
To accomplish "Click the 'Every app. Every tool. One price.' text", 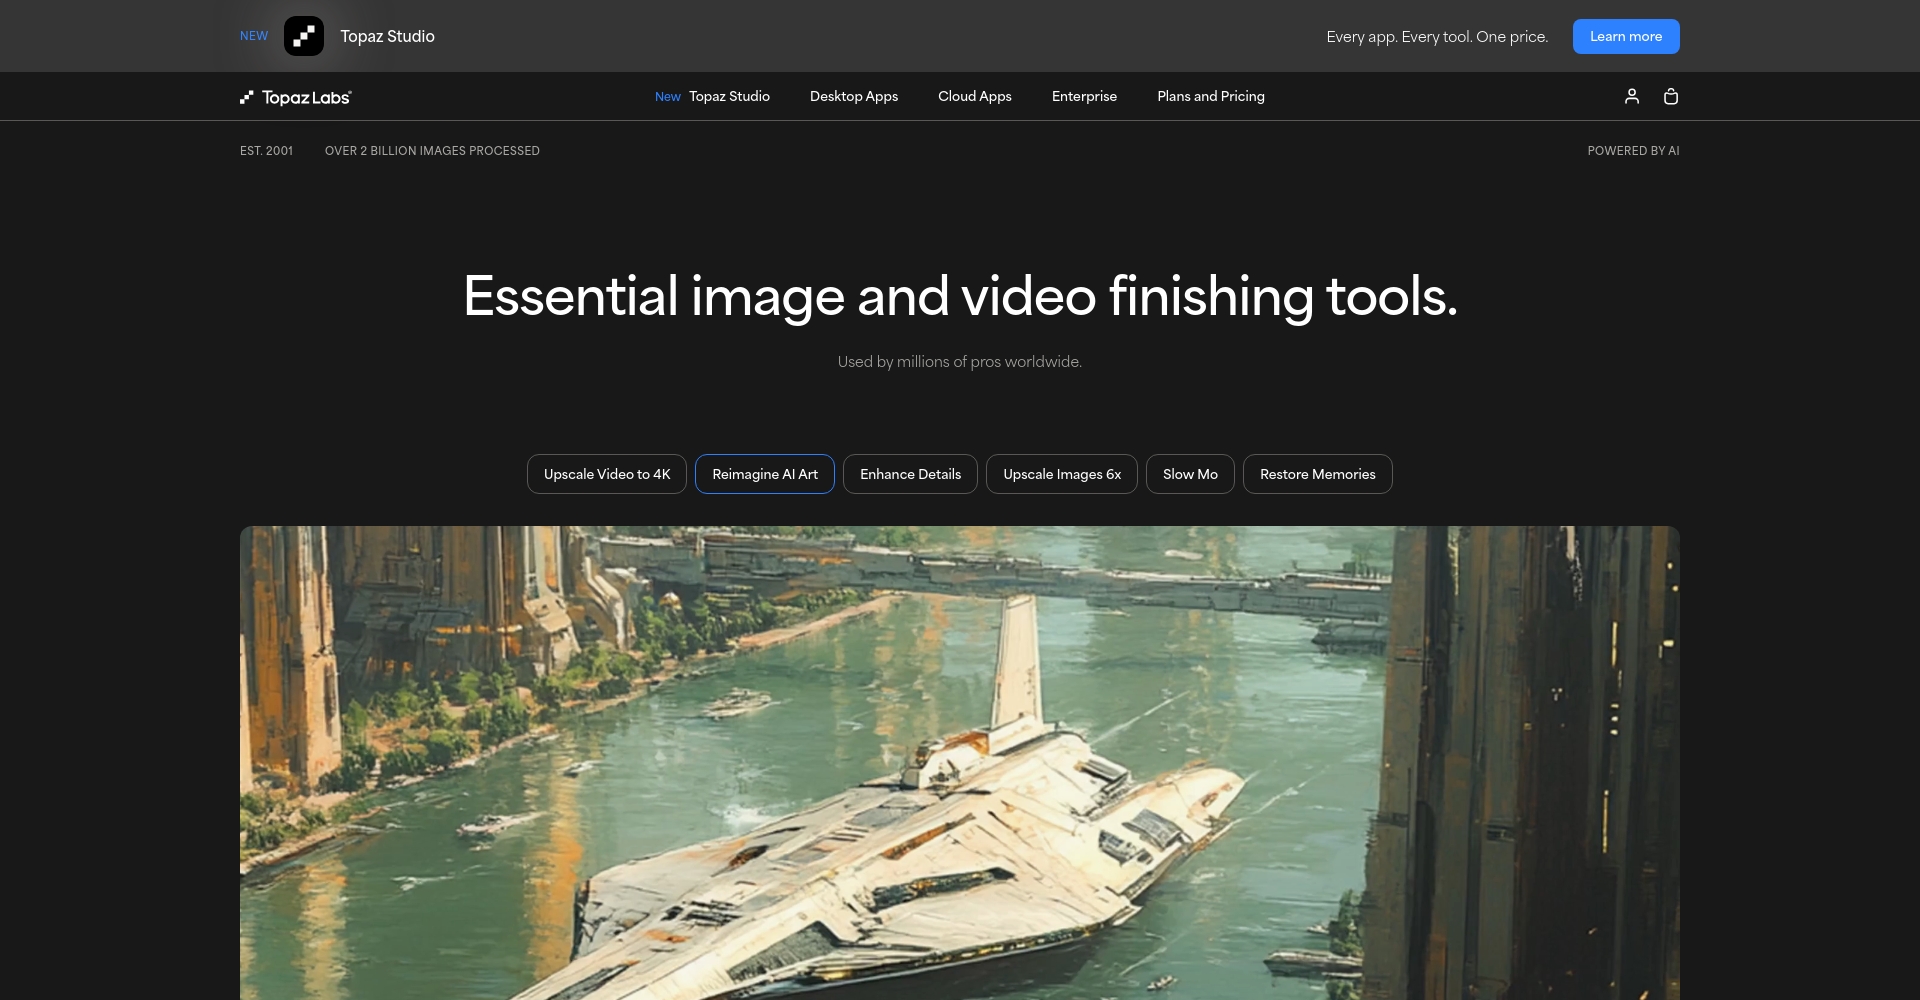I will (1436, 37).
